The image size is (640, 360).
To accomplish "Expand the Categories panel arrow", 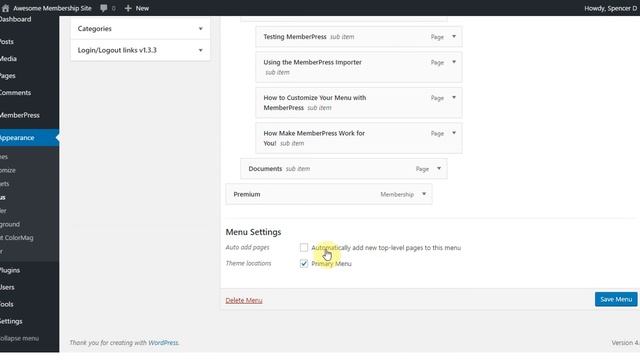I will 200,29.
